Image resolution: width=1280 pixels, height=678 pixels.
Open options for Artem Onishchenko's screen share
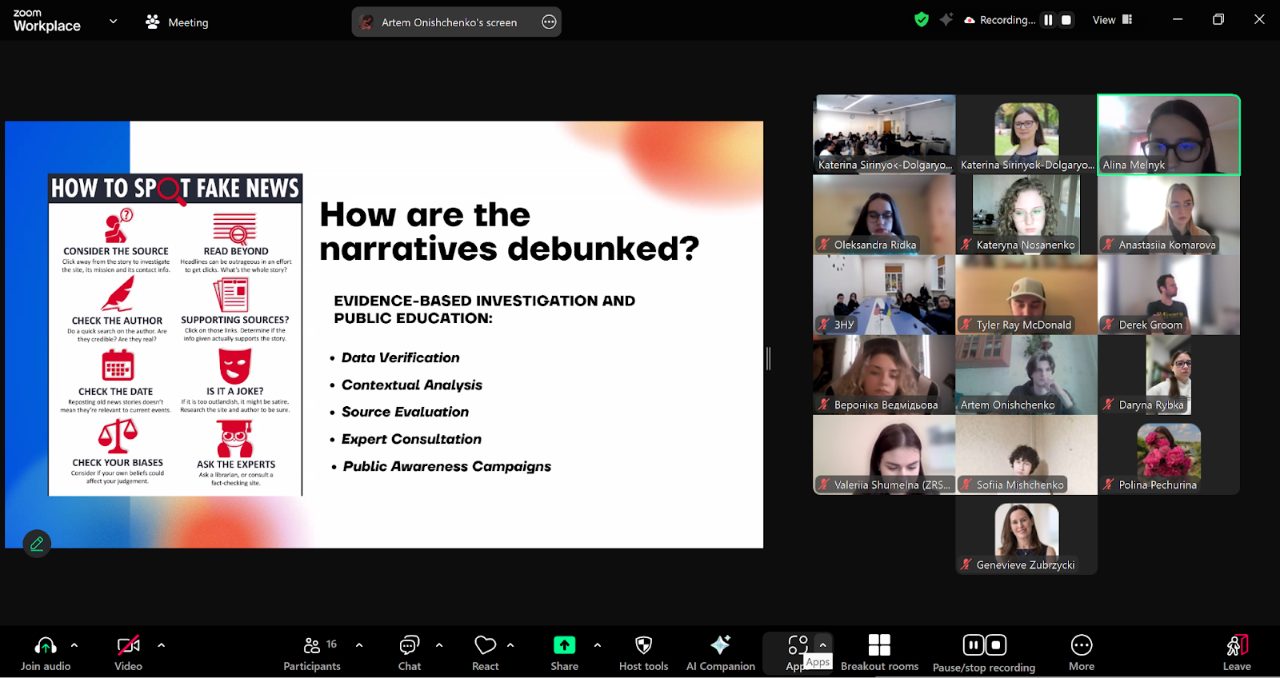tap(549, 22)
